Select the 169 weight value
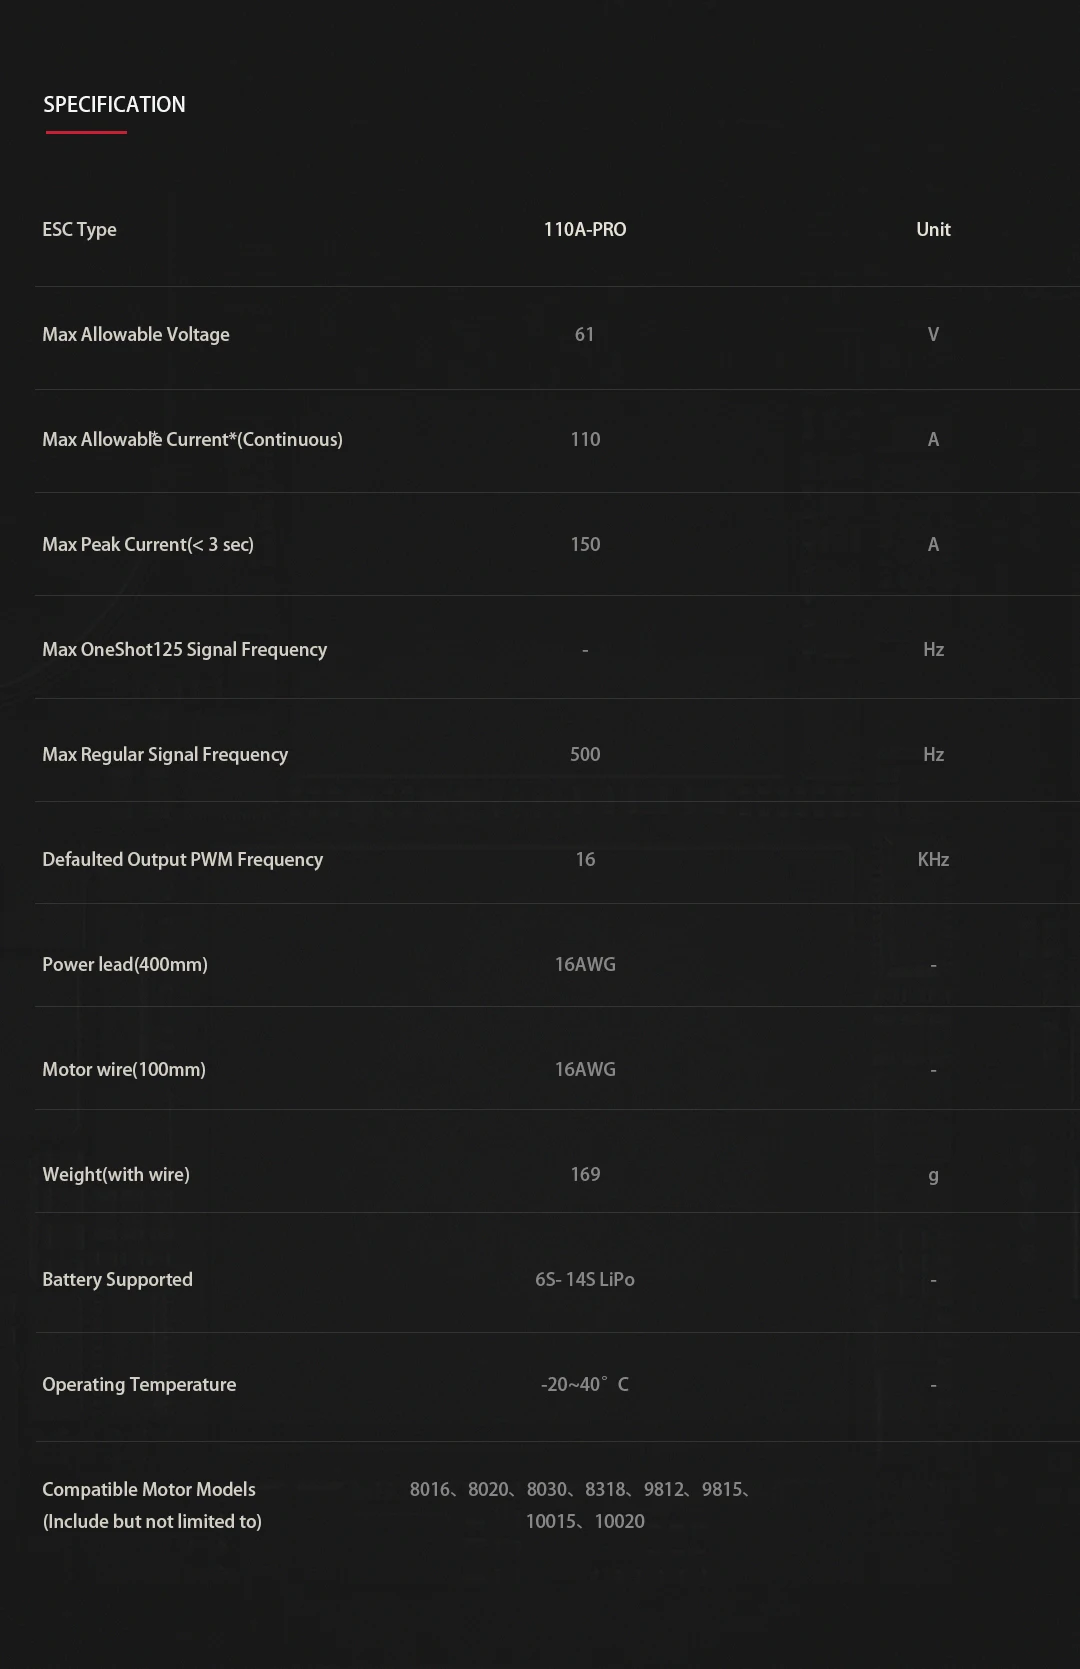This screenshot has height=1669, width=1080. pyautogui.click(x=585, y=1175)
